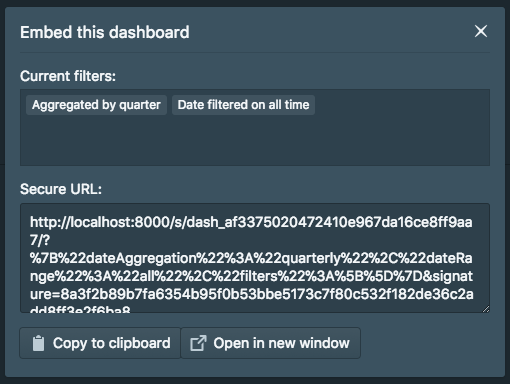Image resolution: width=510 pixels, height=384 pixels.
Task: Click the resize grip of the Secure URL box
Action: 486,309
